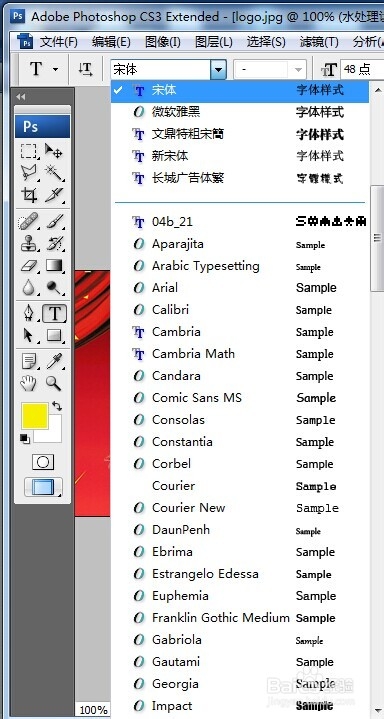
Task: Choose the Arial font from list
Action: (240, 288)
